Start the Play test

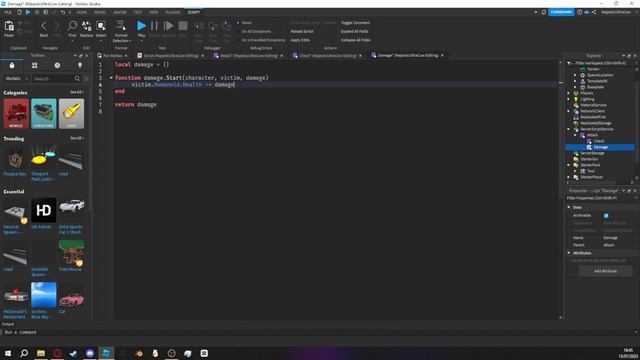click(x=141, y=26)
